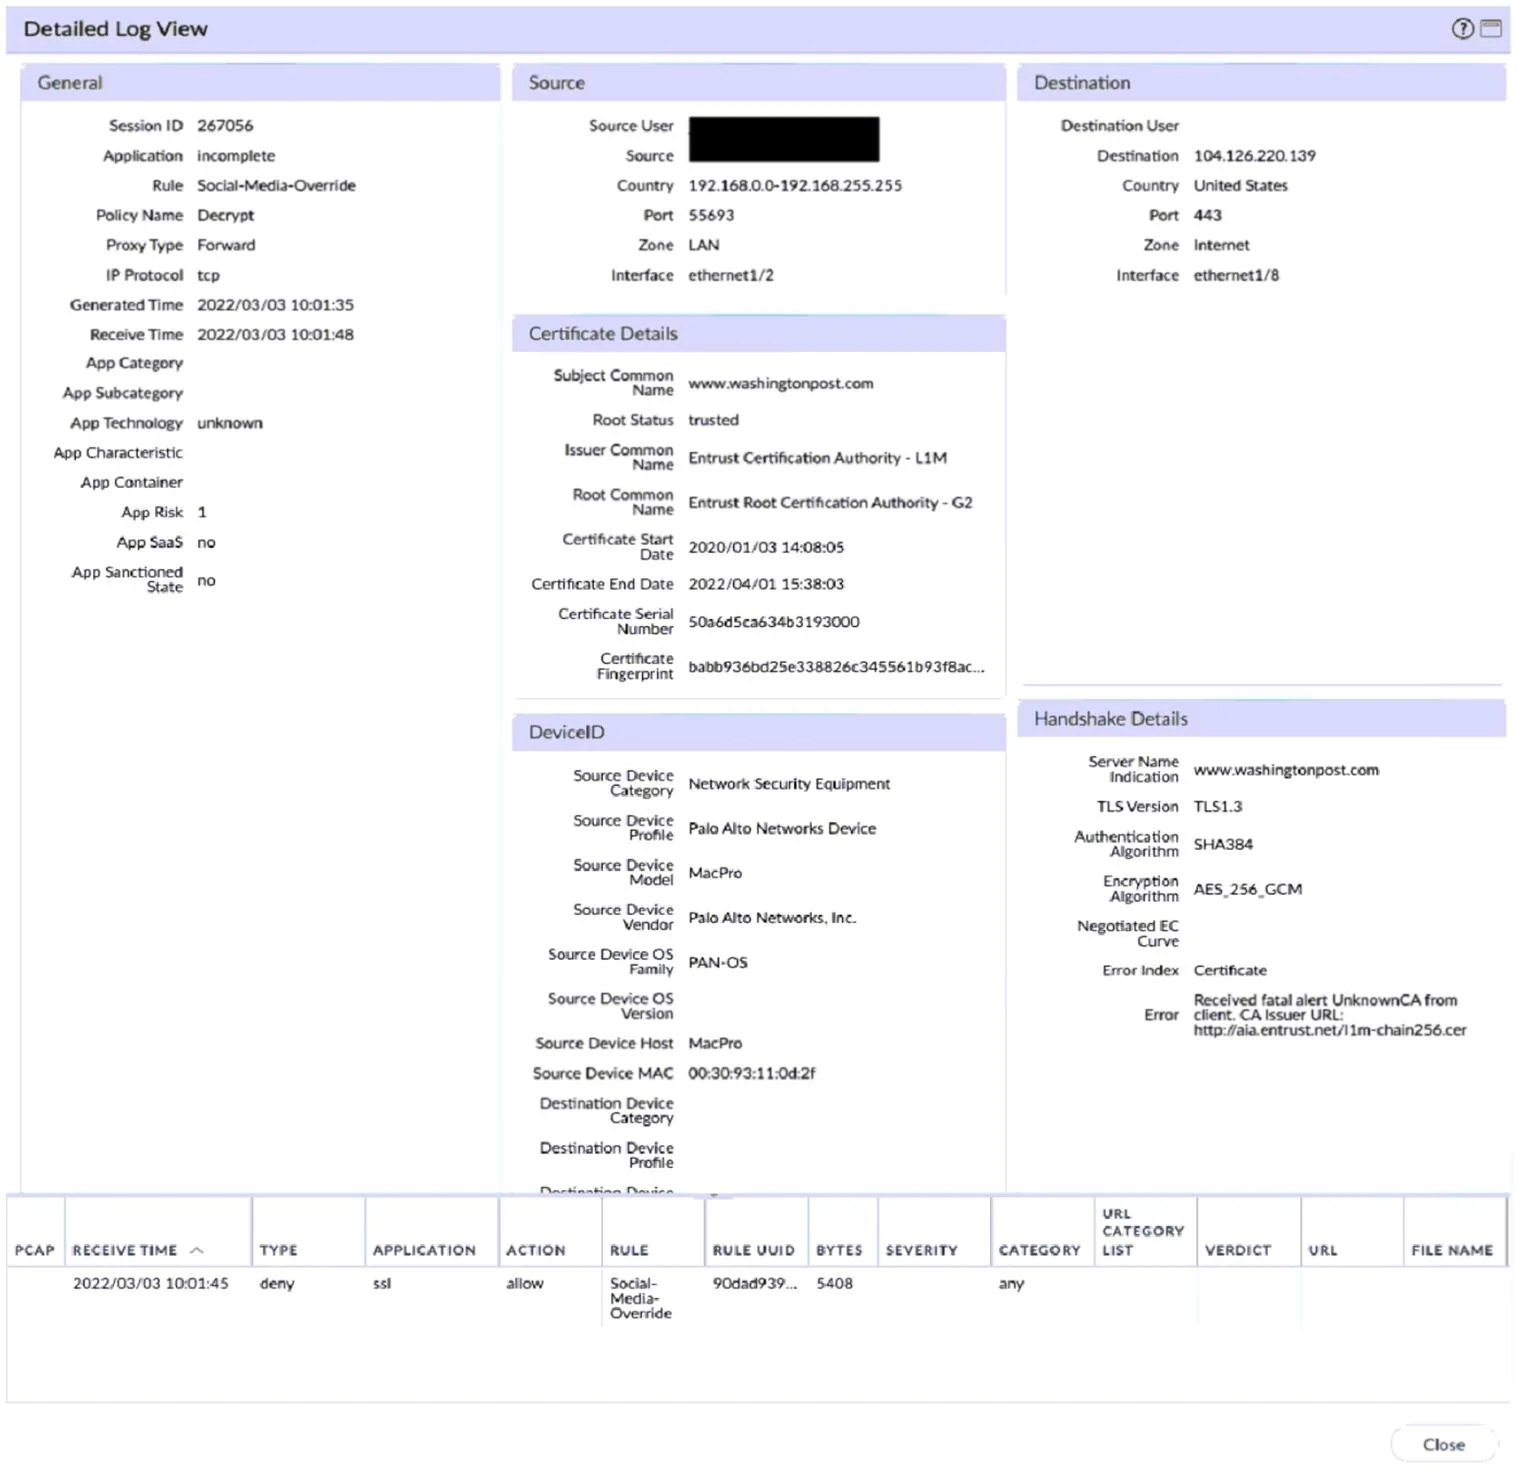The height and width of the screenshot is (1477, 1517).
Task: Click Policy Name value 'Decrypt'
Action: click(226, 215)
